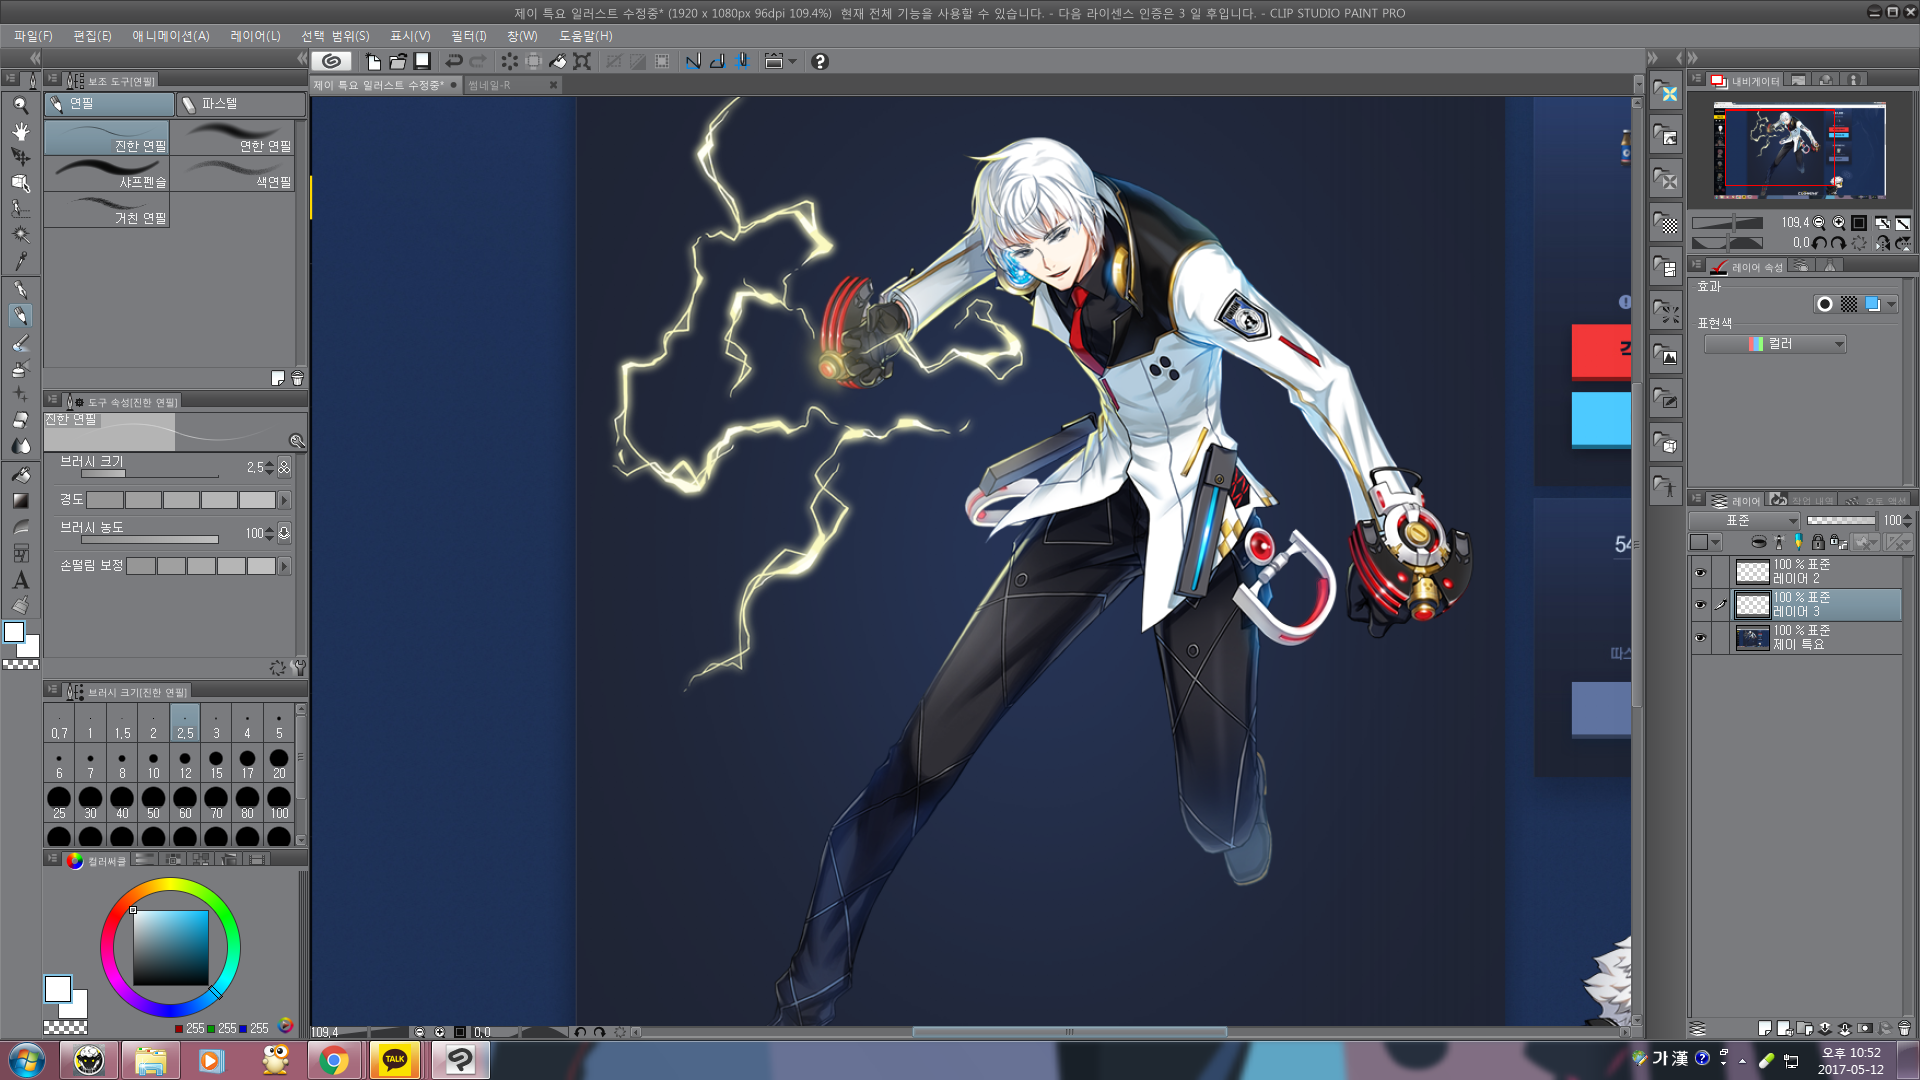This screenshot has height=1080, width=1920.
Task: Select the Pencil tool in toolbox
Action: pyautogui.click(x=20, y=316)
